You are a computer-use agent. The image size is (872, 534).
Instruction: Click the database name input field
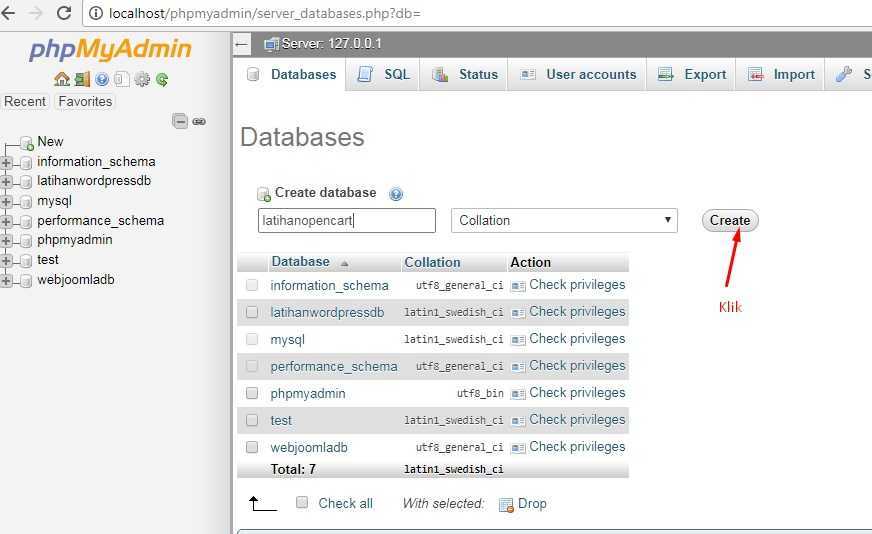coord(346,220)
